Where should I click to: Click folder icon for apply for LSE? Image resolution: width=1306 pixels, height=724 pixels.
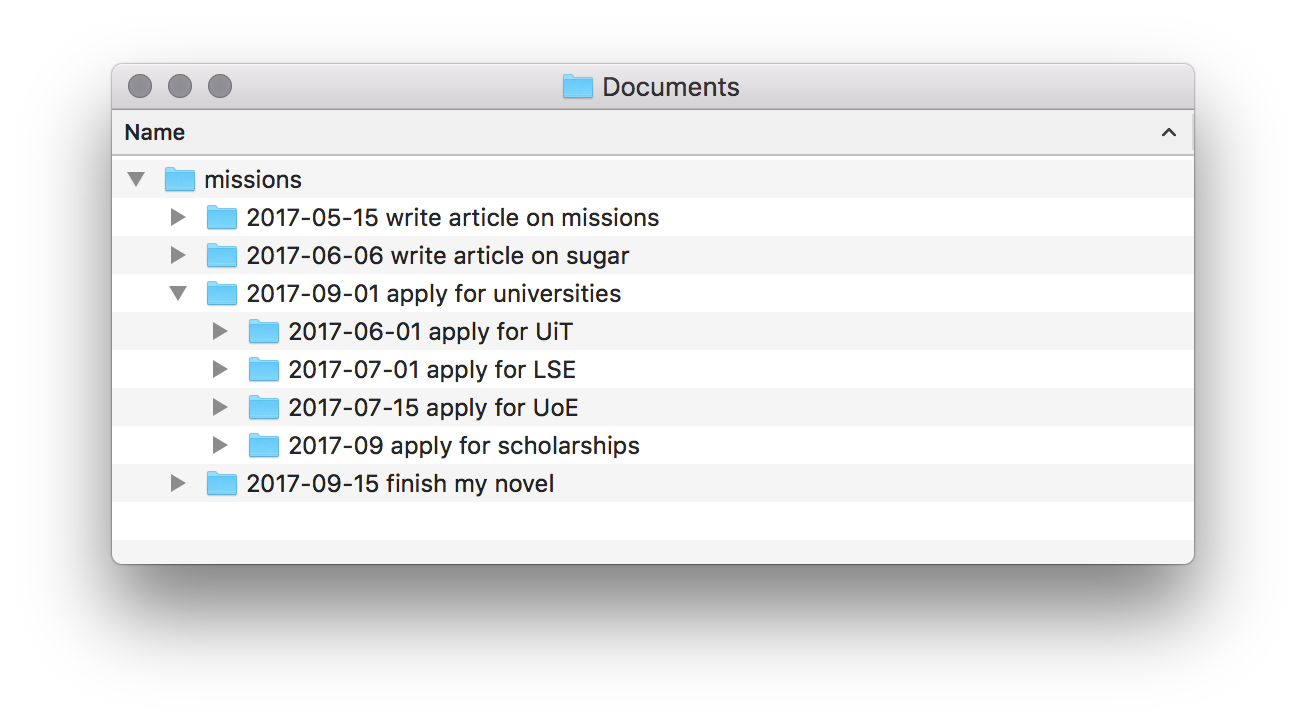tap(264, 370)
